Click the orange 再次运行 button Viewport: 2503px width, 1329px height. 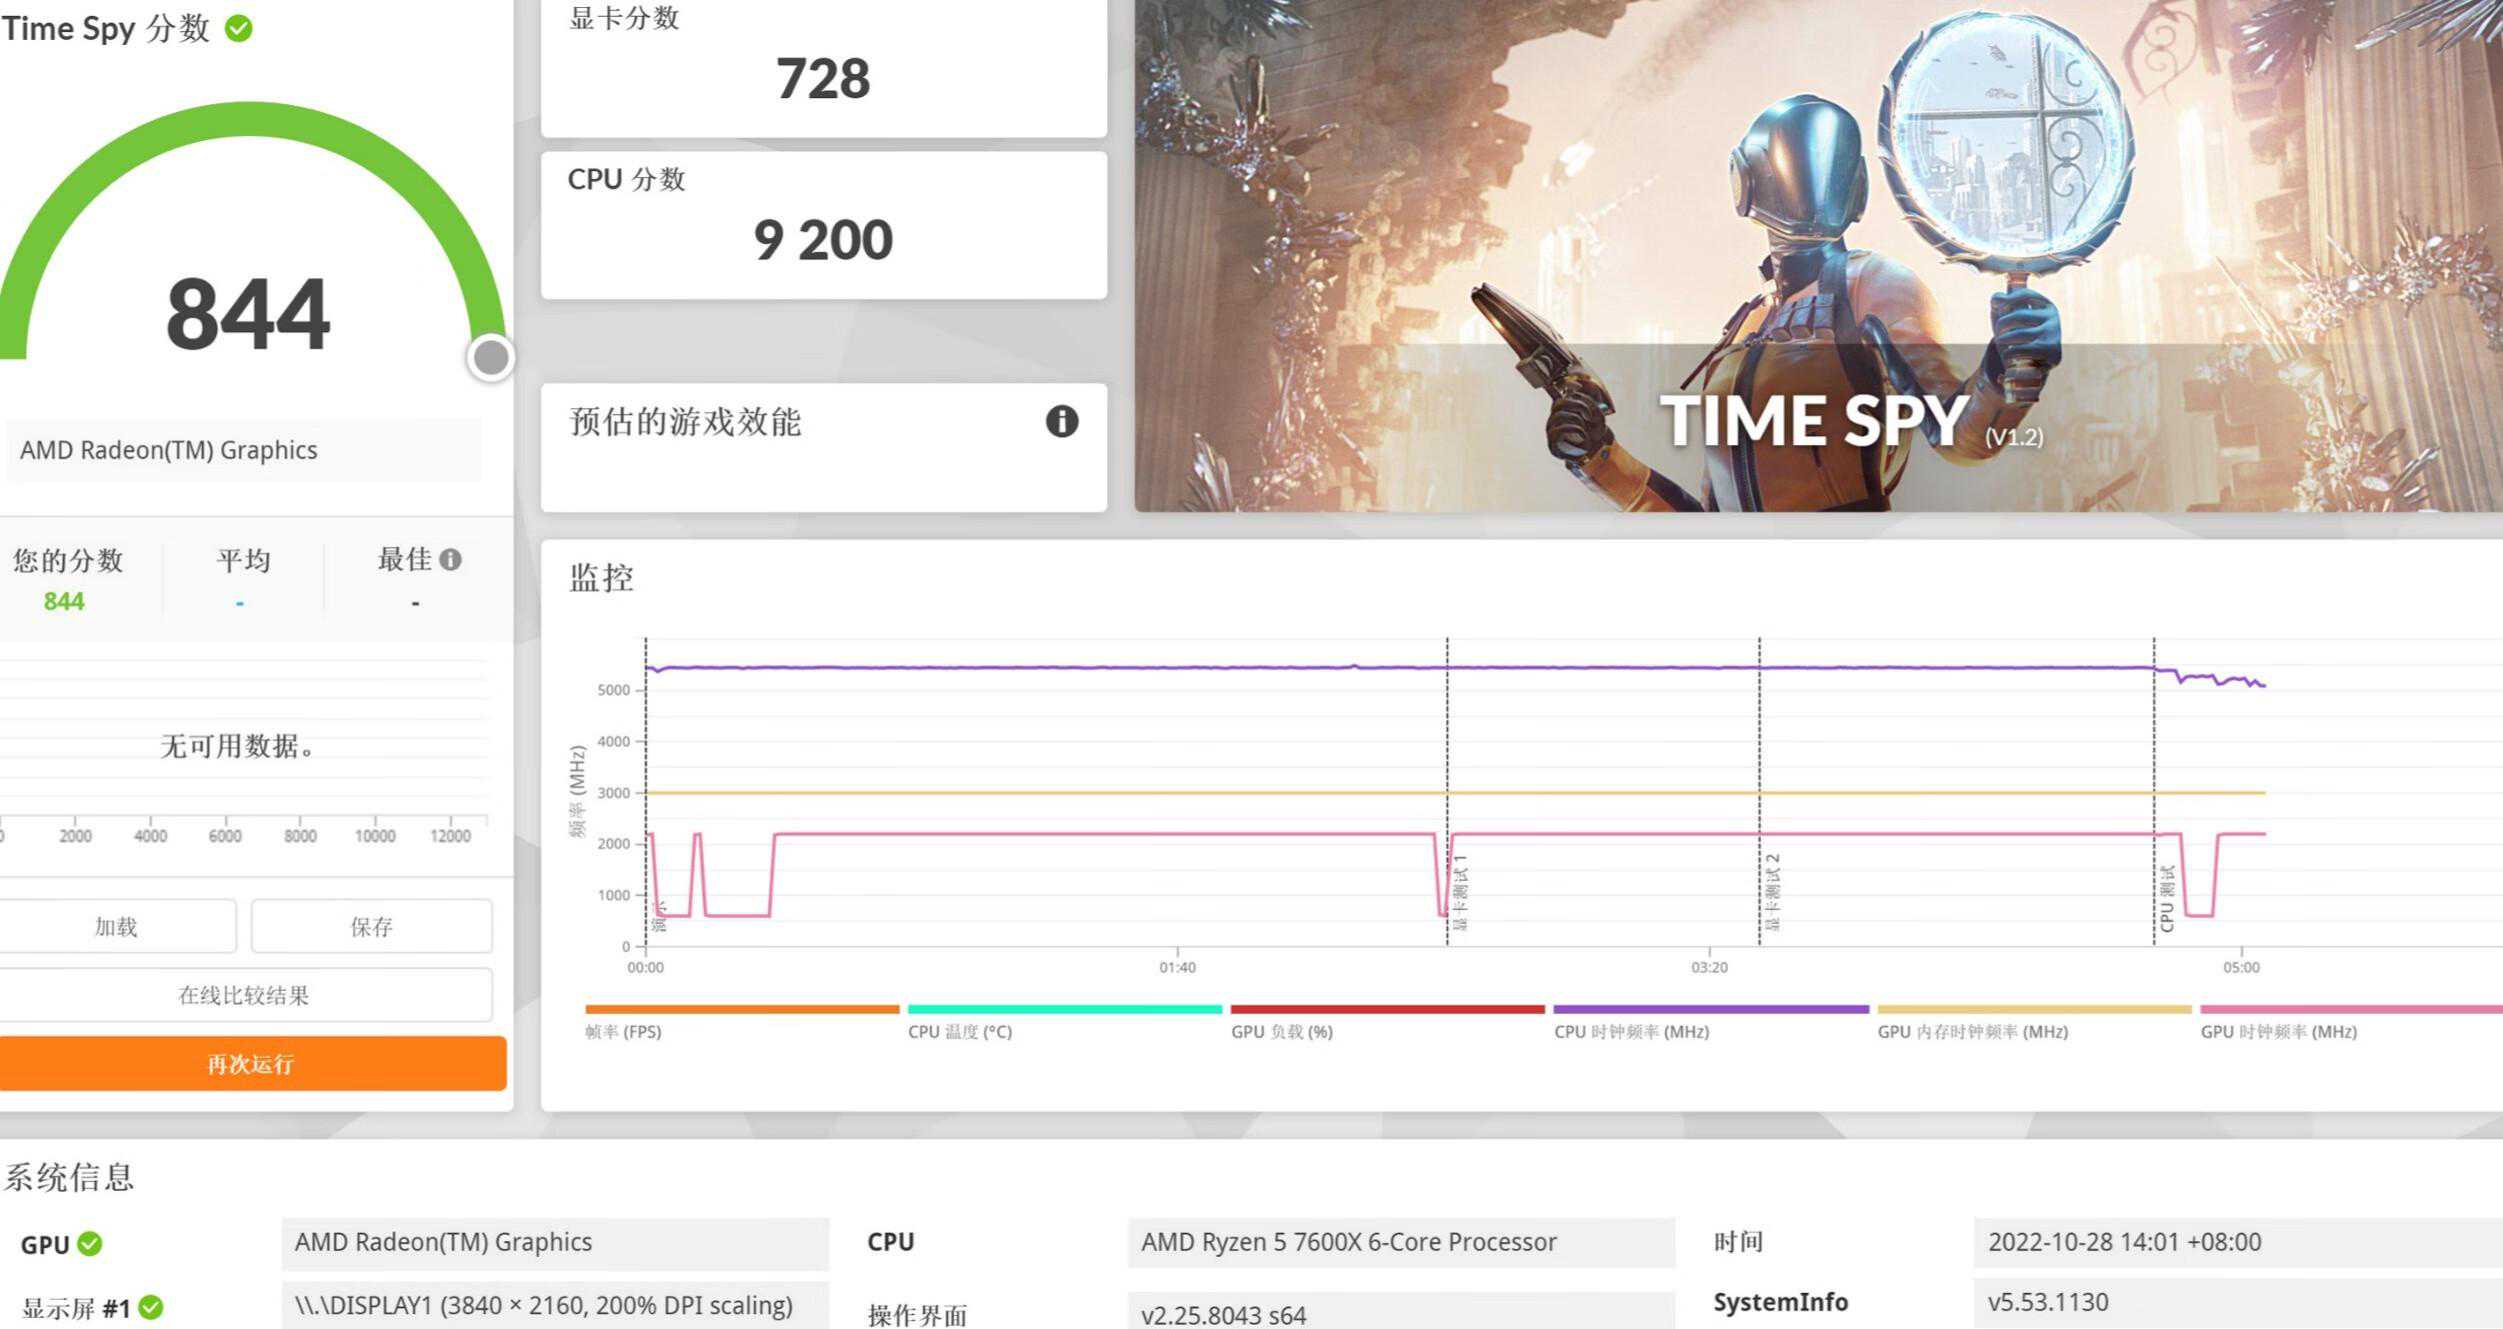point(252,1064)
